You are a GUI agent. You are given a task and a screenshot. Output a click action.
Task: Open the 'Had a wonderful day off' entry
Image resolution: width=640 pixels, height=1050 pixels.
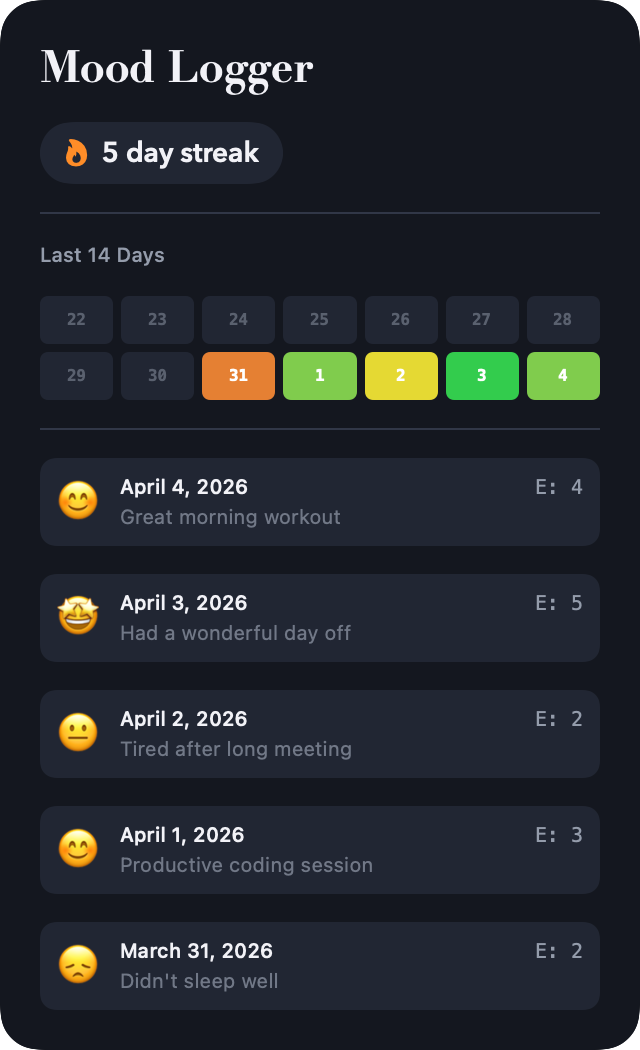[x=320, y=618]
